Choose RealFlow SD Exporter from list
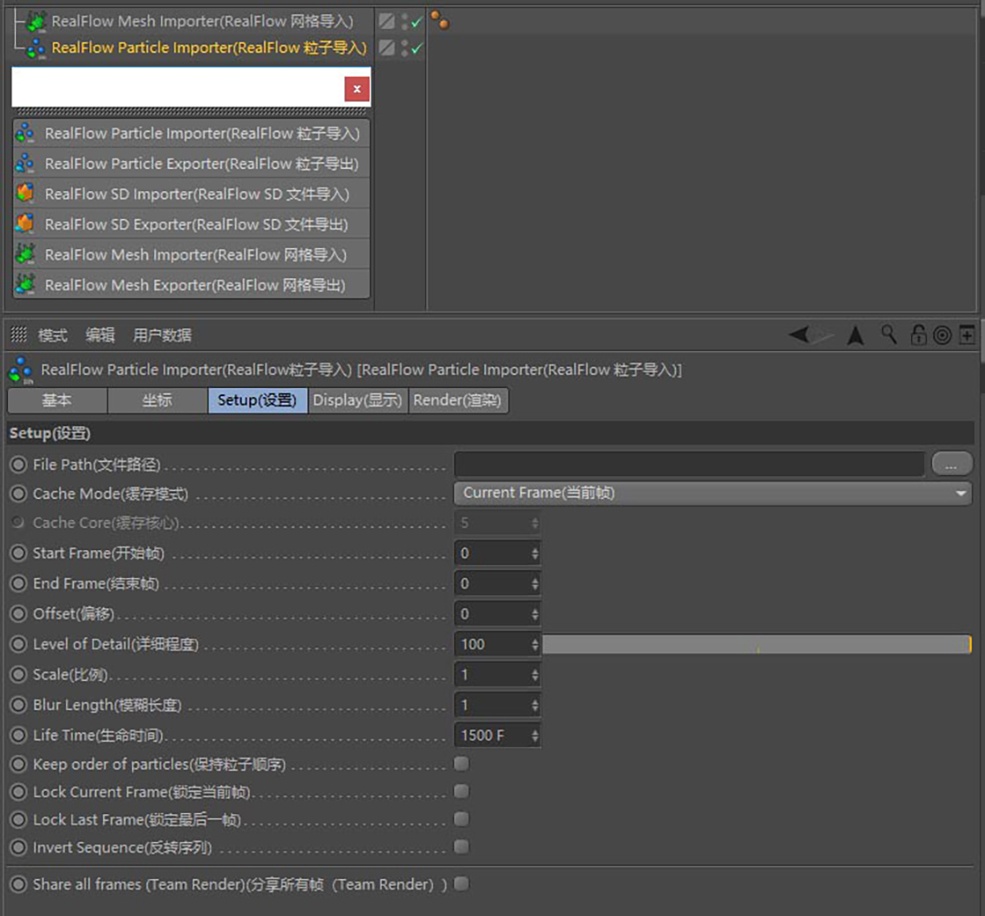The image size is (985, 916). pos(191,224)
